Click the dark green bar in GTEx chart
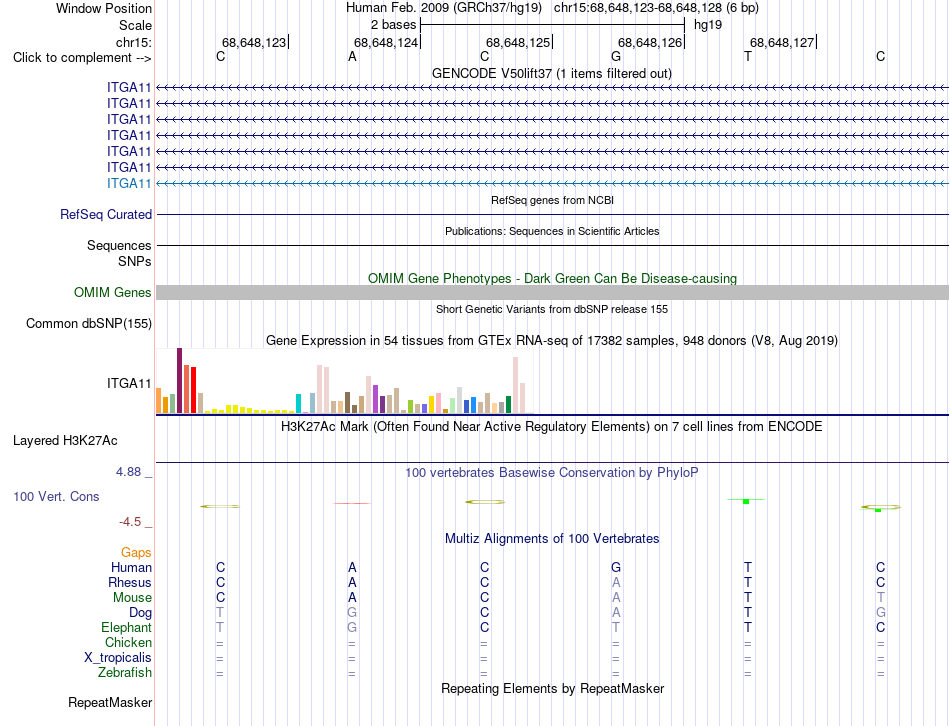The width and height of the screenshot is (950, 726). pos(508,405)
